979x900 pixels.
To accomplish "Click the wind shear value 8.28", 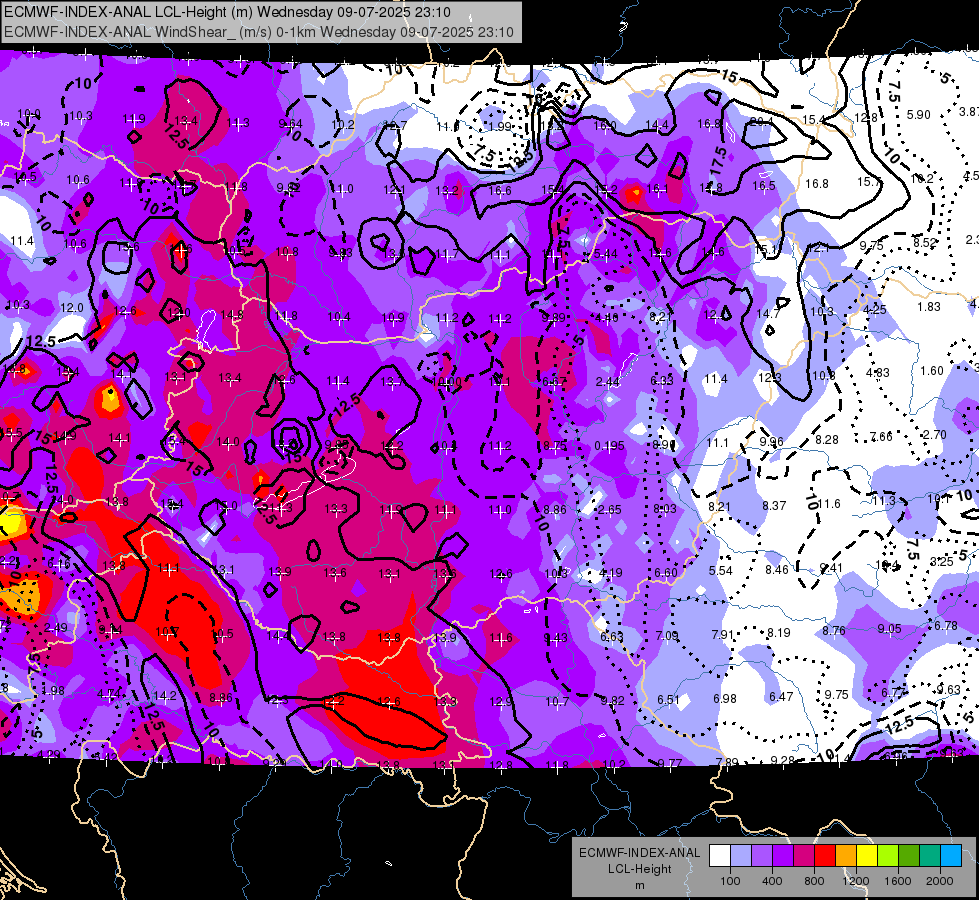I will [827, 440].
